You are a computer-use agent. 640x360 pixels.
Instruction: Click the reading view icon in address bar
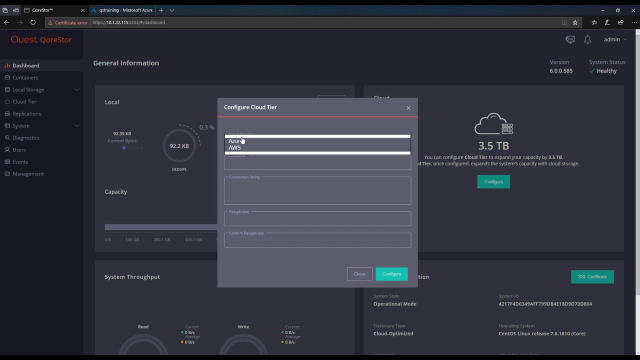[x=564, y=22]
